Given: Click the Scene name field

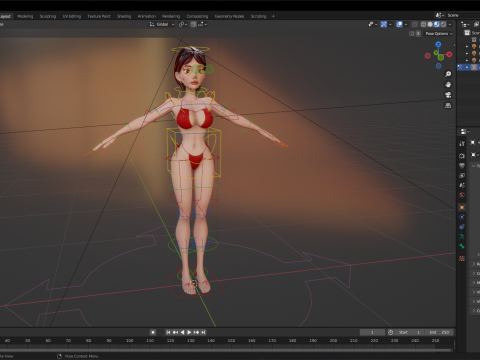Looking at the screenshot, I should click(463, 15).
